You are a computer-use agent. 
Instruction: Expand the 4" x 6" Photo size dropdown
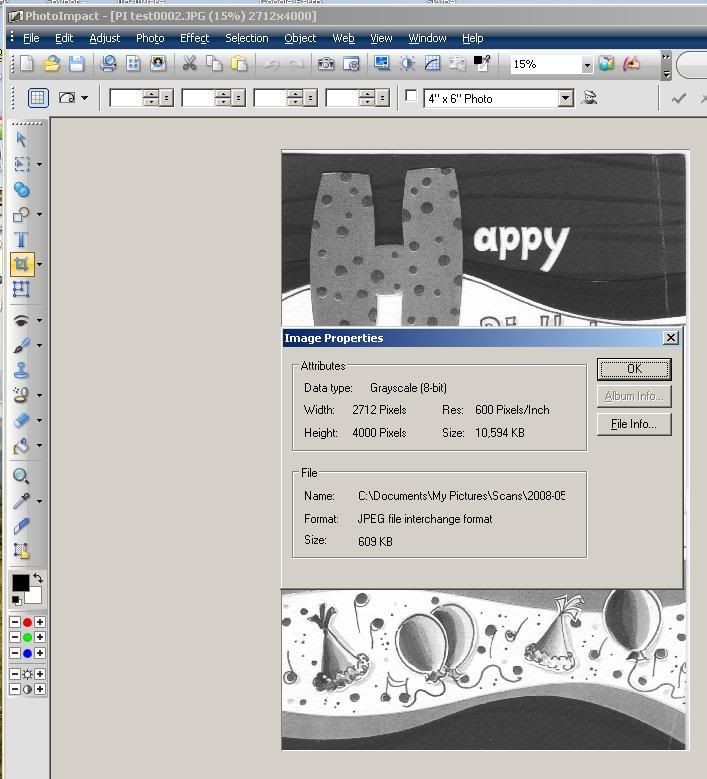(x=565, y=98)
